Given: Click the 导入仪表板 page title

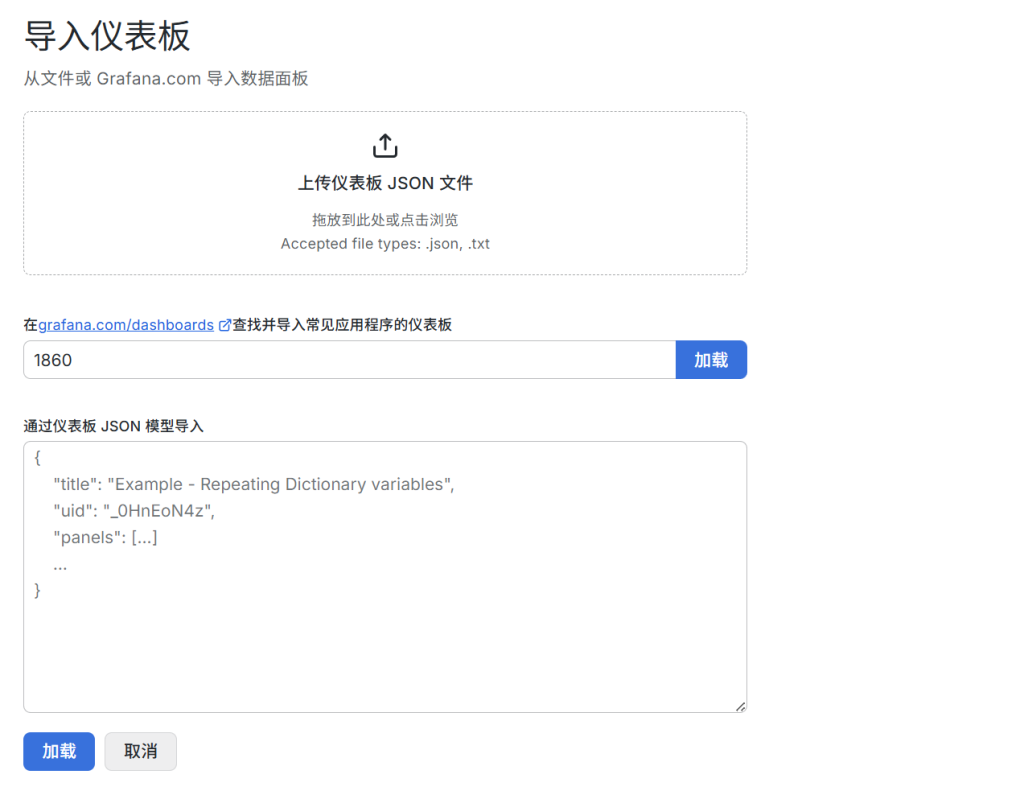Looking at the screenshot, I should [x=107, y=37].
